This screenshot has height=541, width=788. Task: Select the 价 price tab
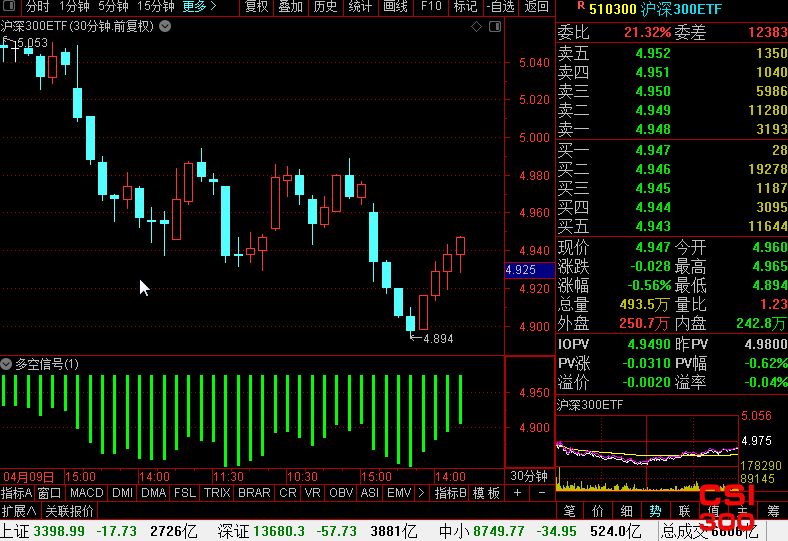point(598,511)
